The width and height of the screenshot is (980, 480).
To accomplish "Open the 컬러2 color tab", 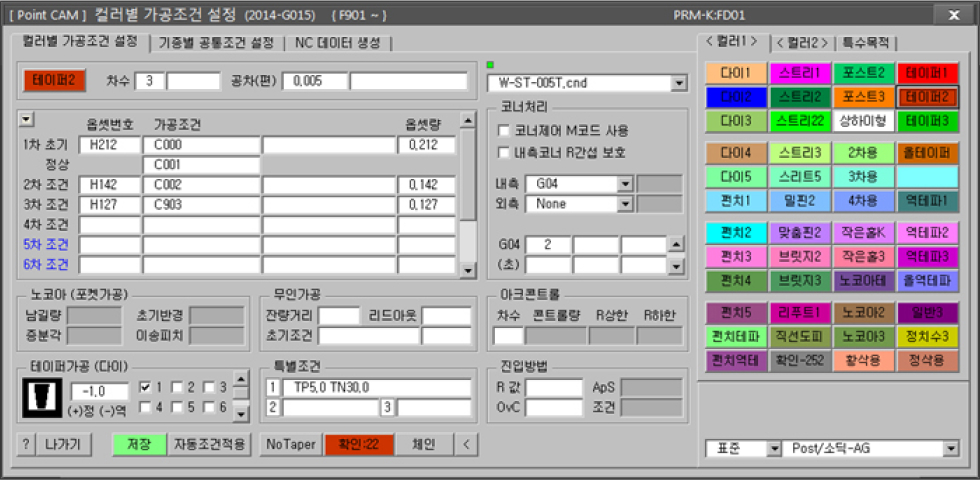I will click(x=801, y=42).
